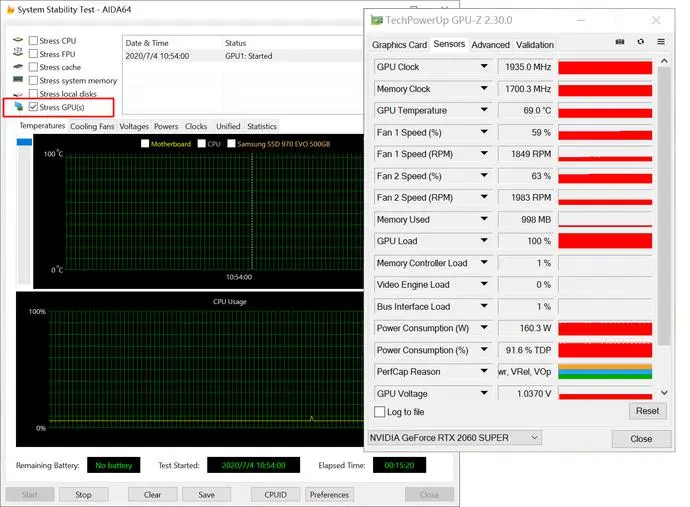This screenshot has height=507, width=690.
Task: Open the NVIDIA GeForce RTX 2060 SUPER selector
Action: pos(455,438)
